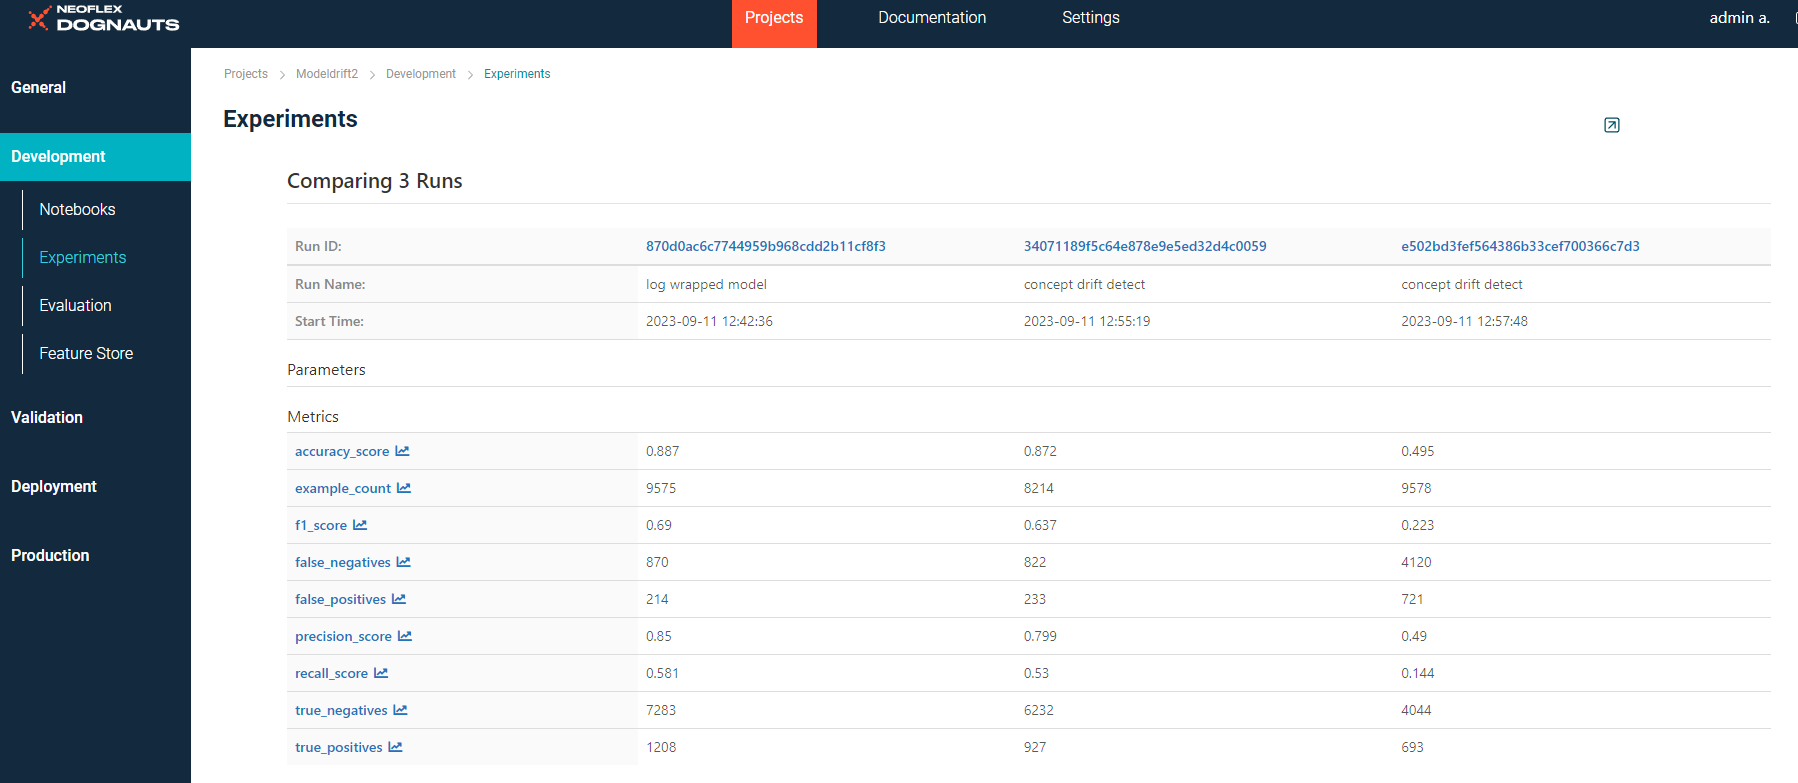Open chart icon next to recall_score

(x=381, y=673)
